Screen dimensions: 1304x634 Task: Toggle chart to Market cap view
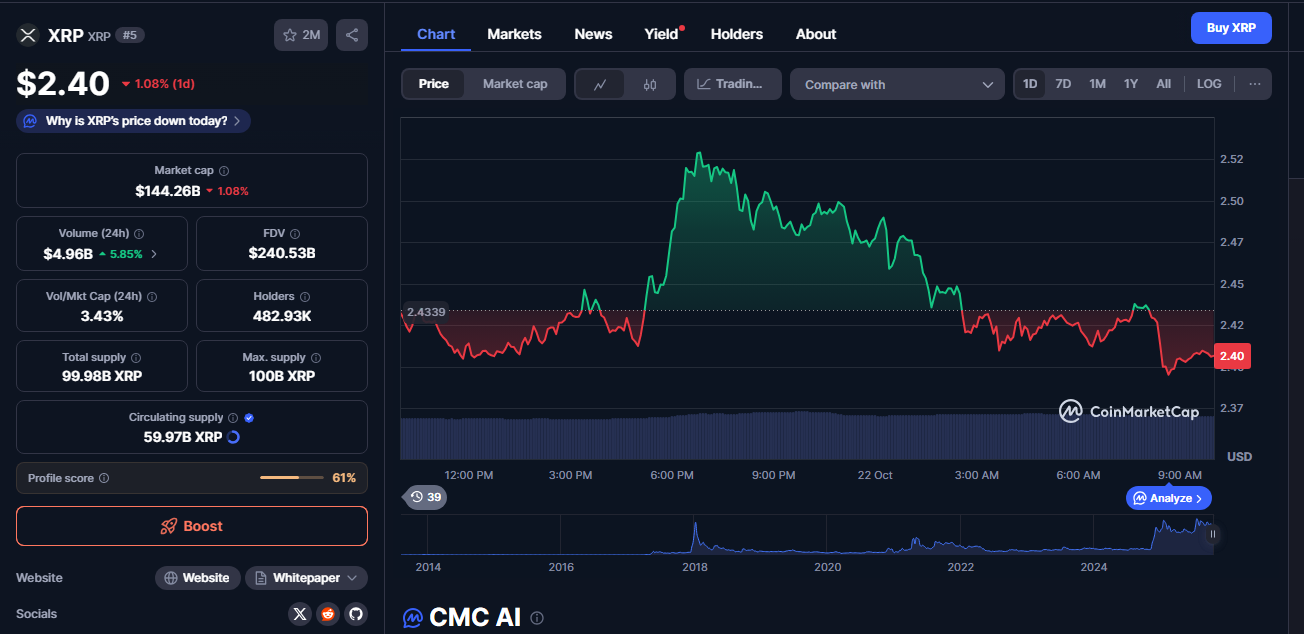click(515, 84)
